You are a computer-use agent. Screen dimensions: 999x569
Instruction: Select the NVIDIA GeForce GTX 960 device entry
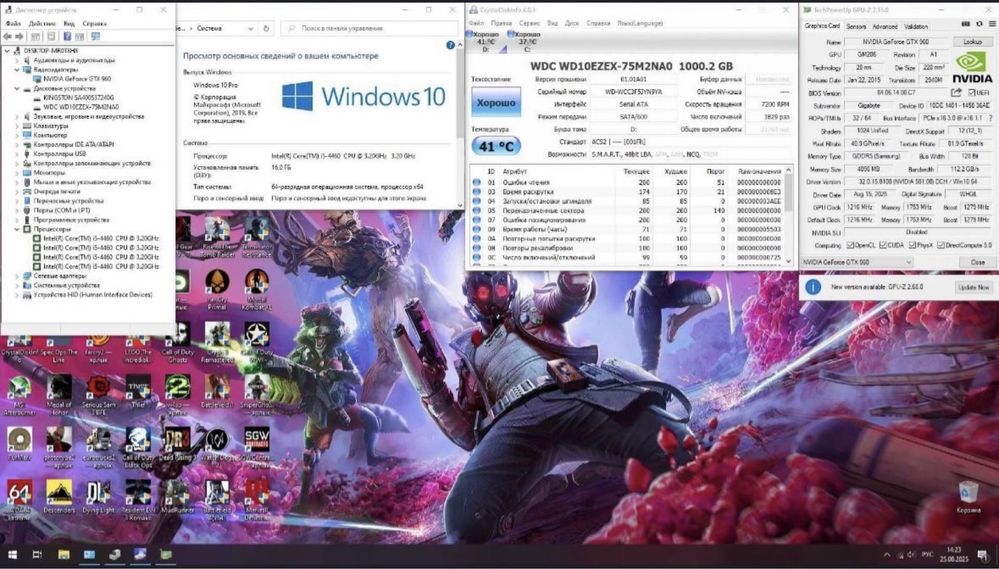pyautogui.click(x=77, y=79)
